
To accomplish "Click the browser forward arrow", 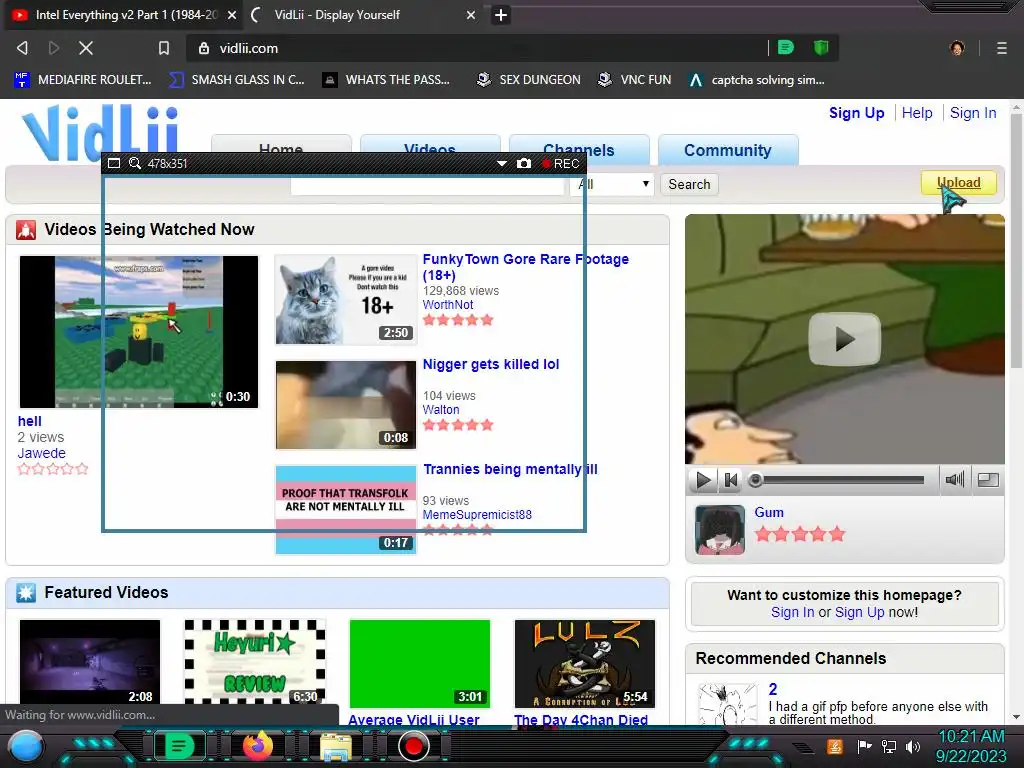I will click(54, 48).
